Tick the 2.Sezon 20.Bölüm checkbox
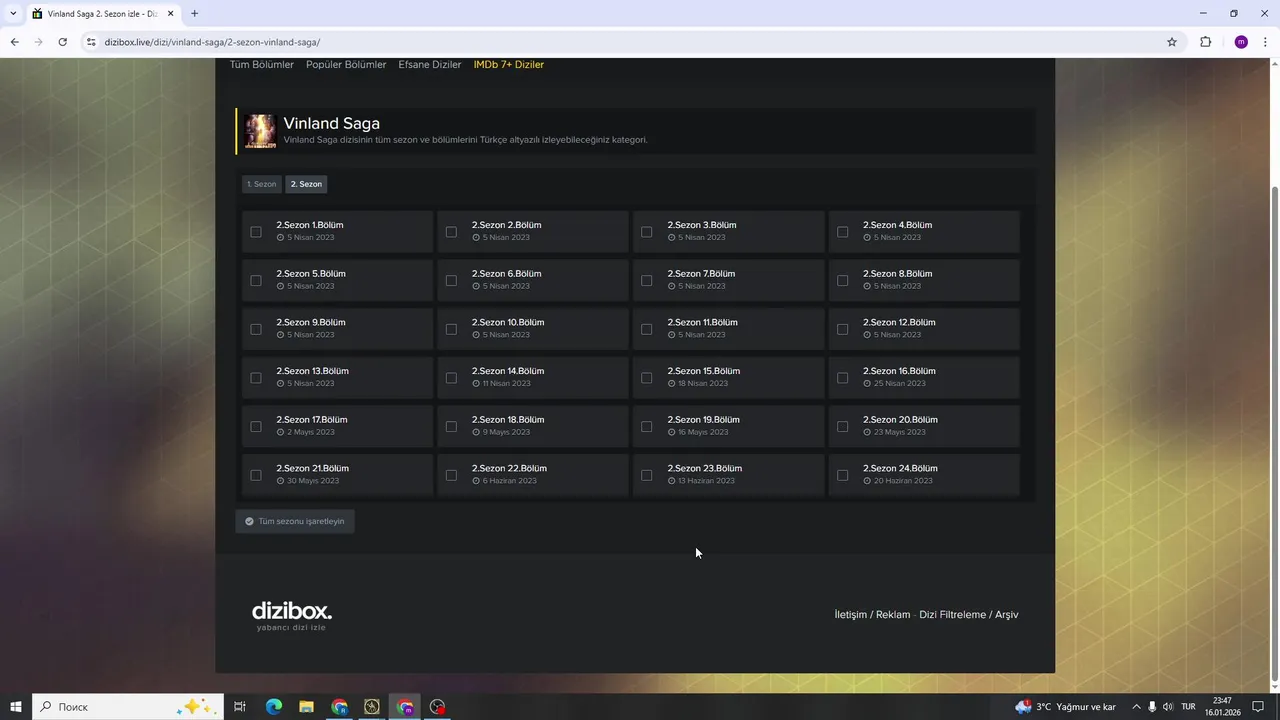Image resolution: width=1280 pixels, height=720 pixels. click(842, 426)
